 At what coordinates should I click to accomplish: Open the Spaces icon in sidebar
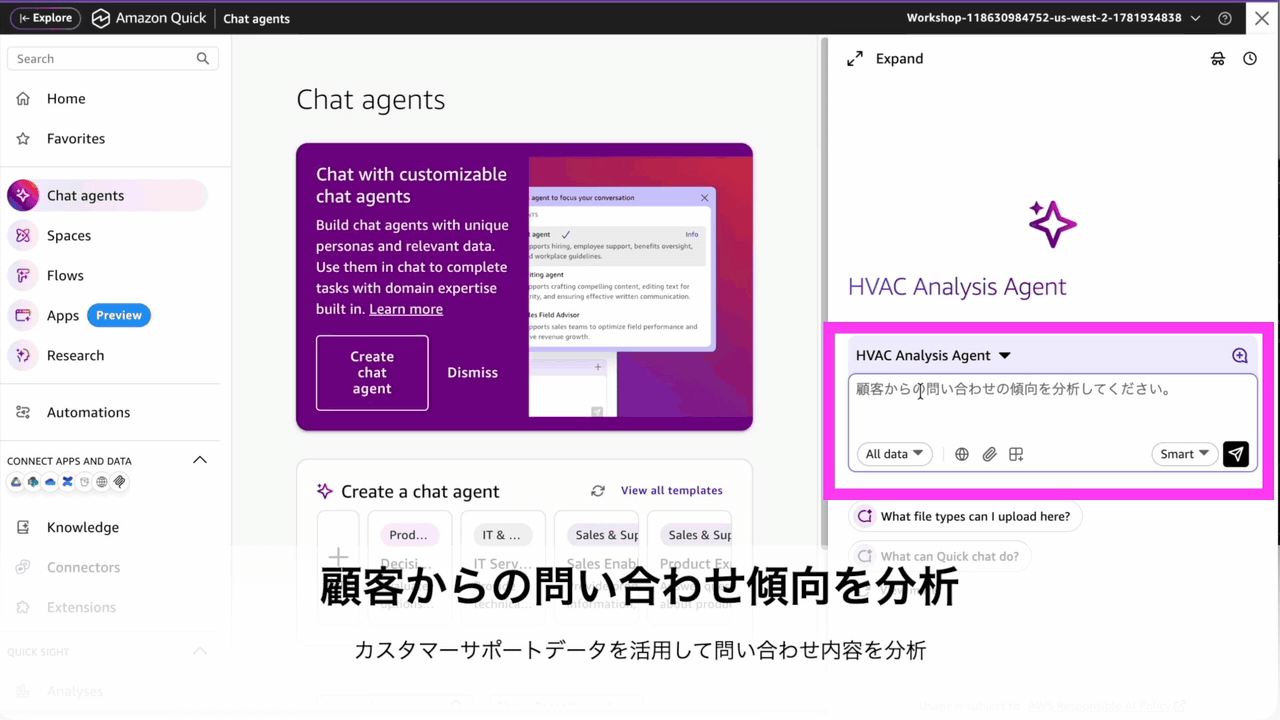[23, 236]
